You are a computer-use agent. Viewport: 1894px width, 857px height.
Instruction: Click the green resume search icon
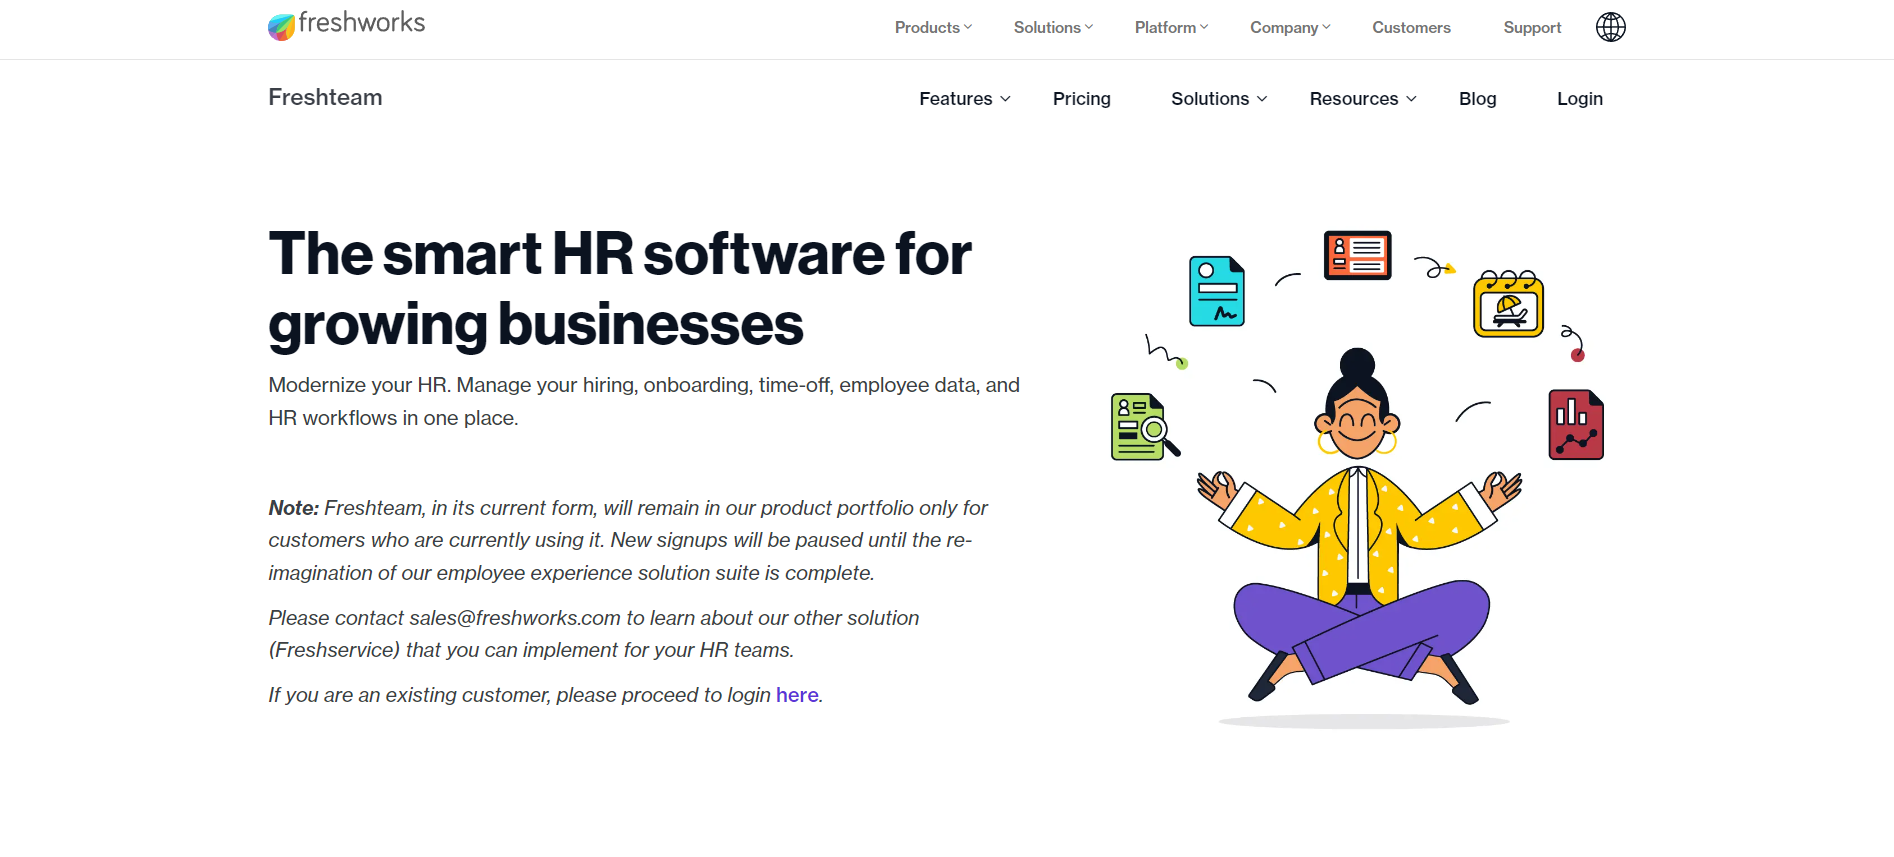(x=1142, y=426)
